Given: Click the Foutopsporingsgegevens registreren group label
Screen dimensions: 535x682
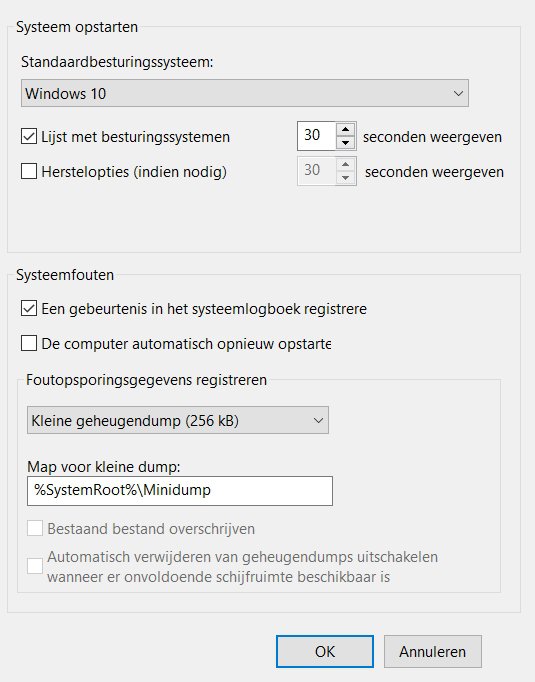Looking at the screenshot, I should 146,380.
